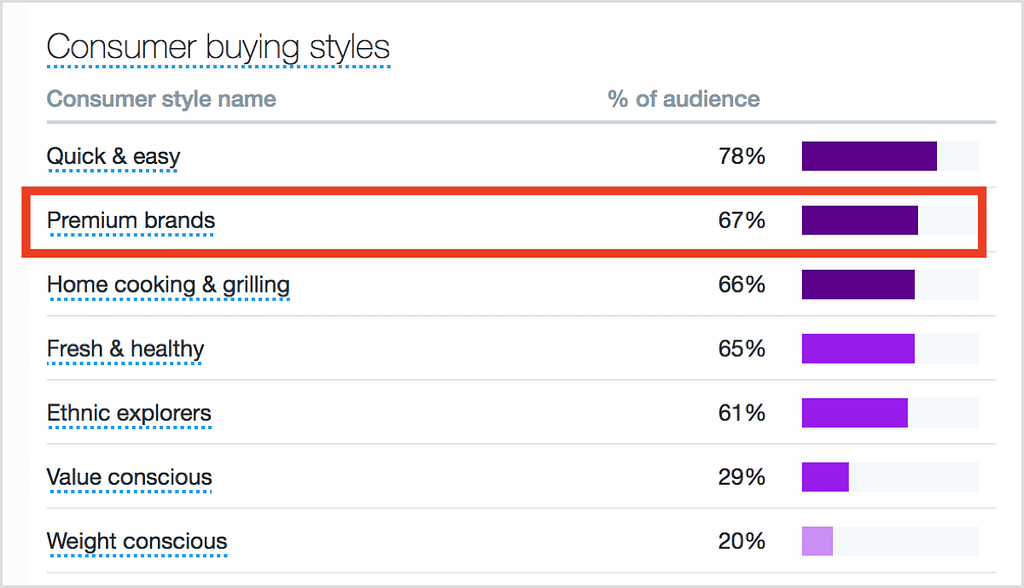Viewport: 1024px width, 588px height.
Task: Click the Value conscious label
Action: pyautogui.click(x=129, y=477)
